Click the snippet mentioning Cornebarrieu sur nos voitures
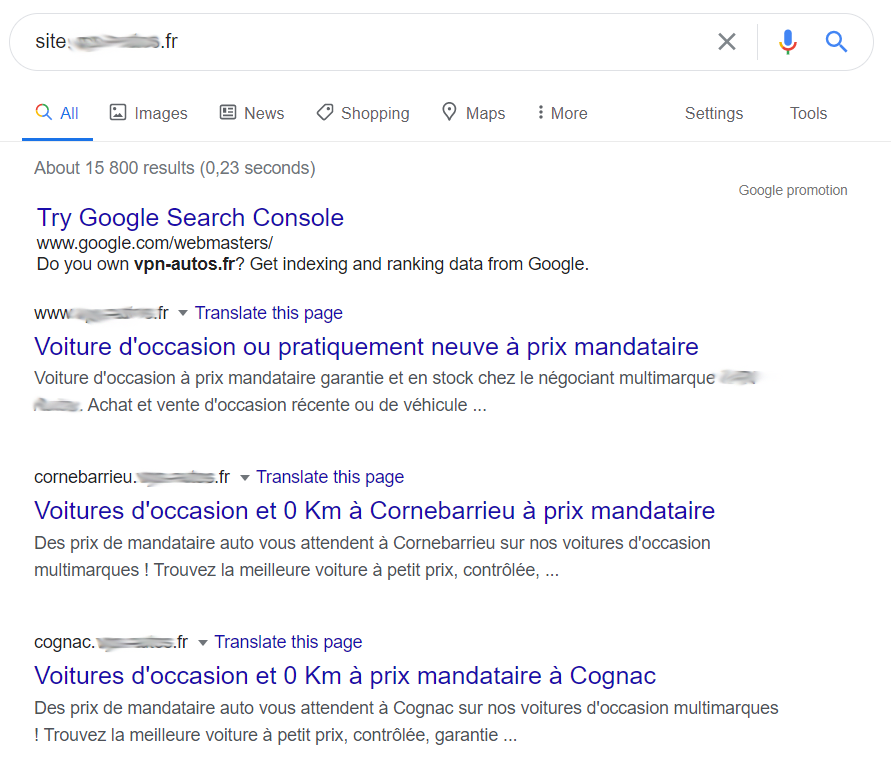 click(372, 556)
